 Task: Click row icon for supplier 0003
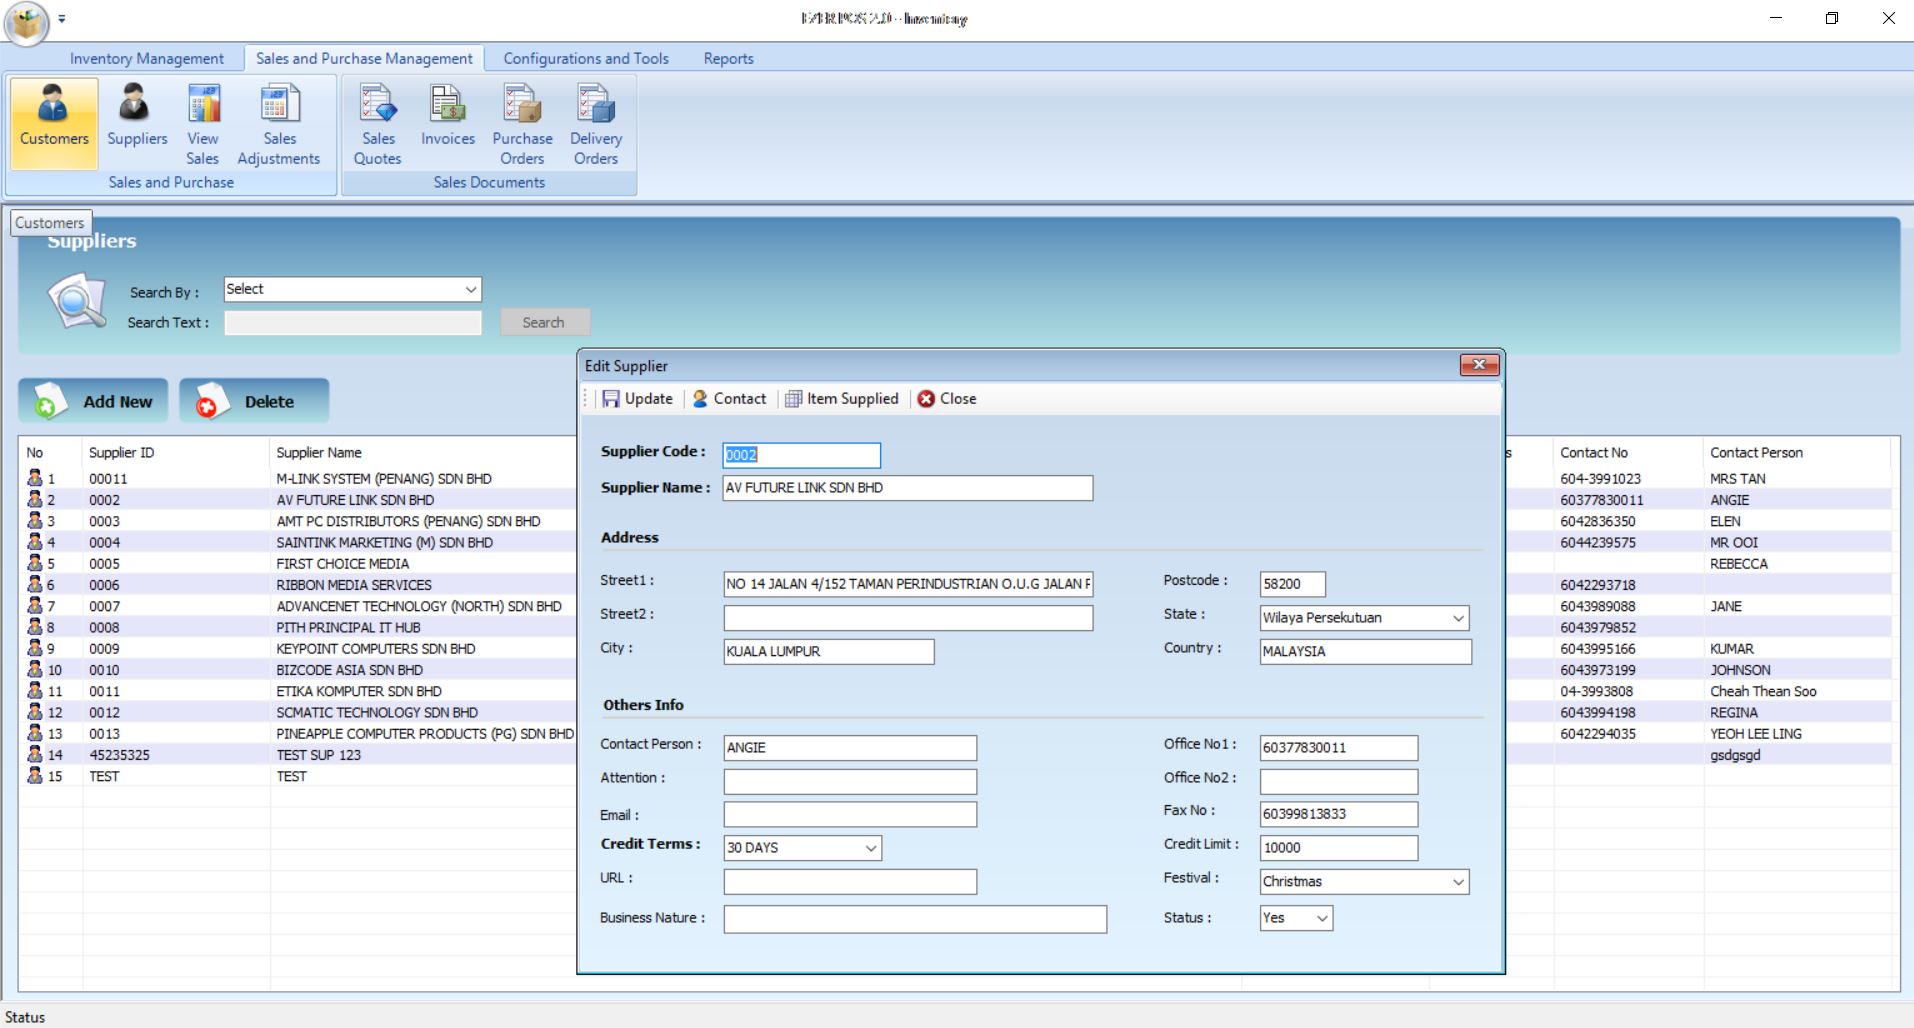tap(35, 521)
